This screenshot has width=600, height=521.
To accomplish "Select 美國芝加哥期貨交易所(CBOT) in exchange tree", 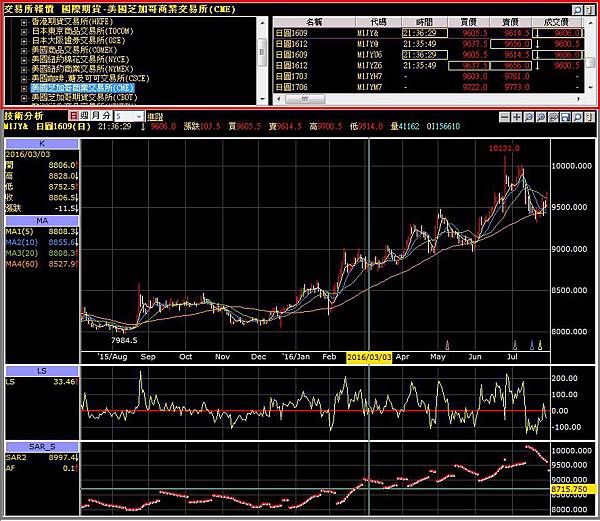I will (84, 97).
